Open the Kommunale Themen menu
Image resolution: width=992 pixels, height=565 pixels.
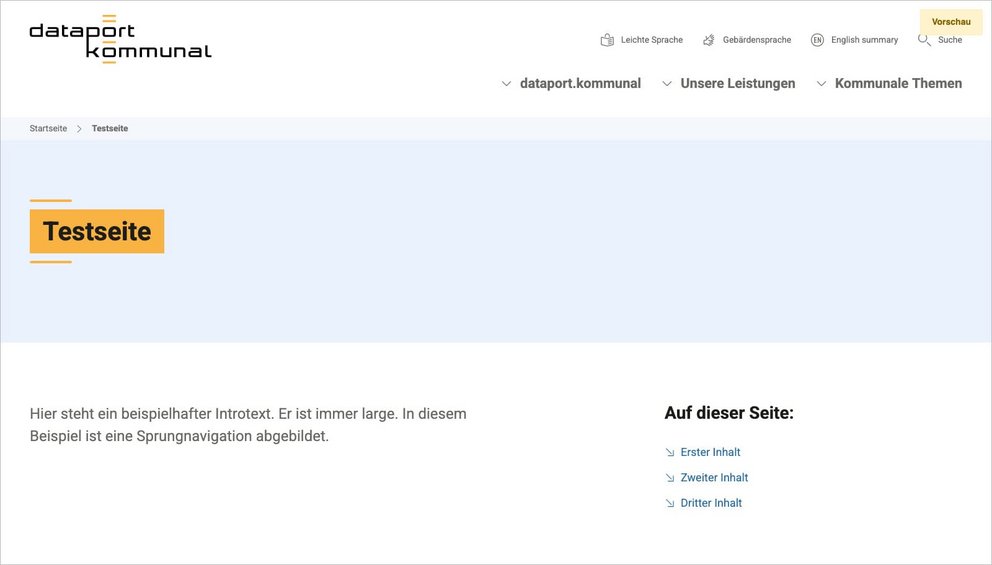[x=898, y=84]
